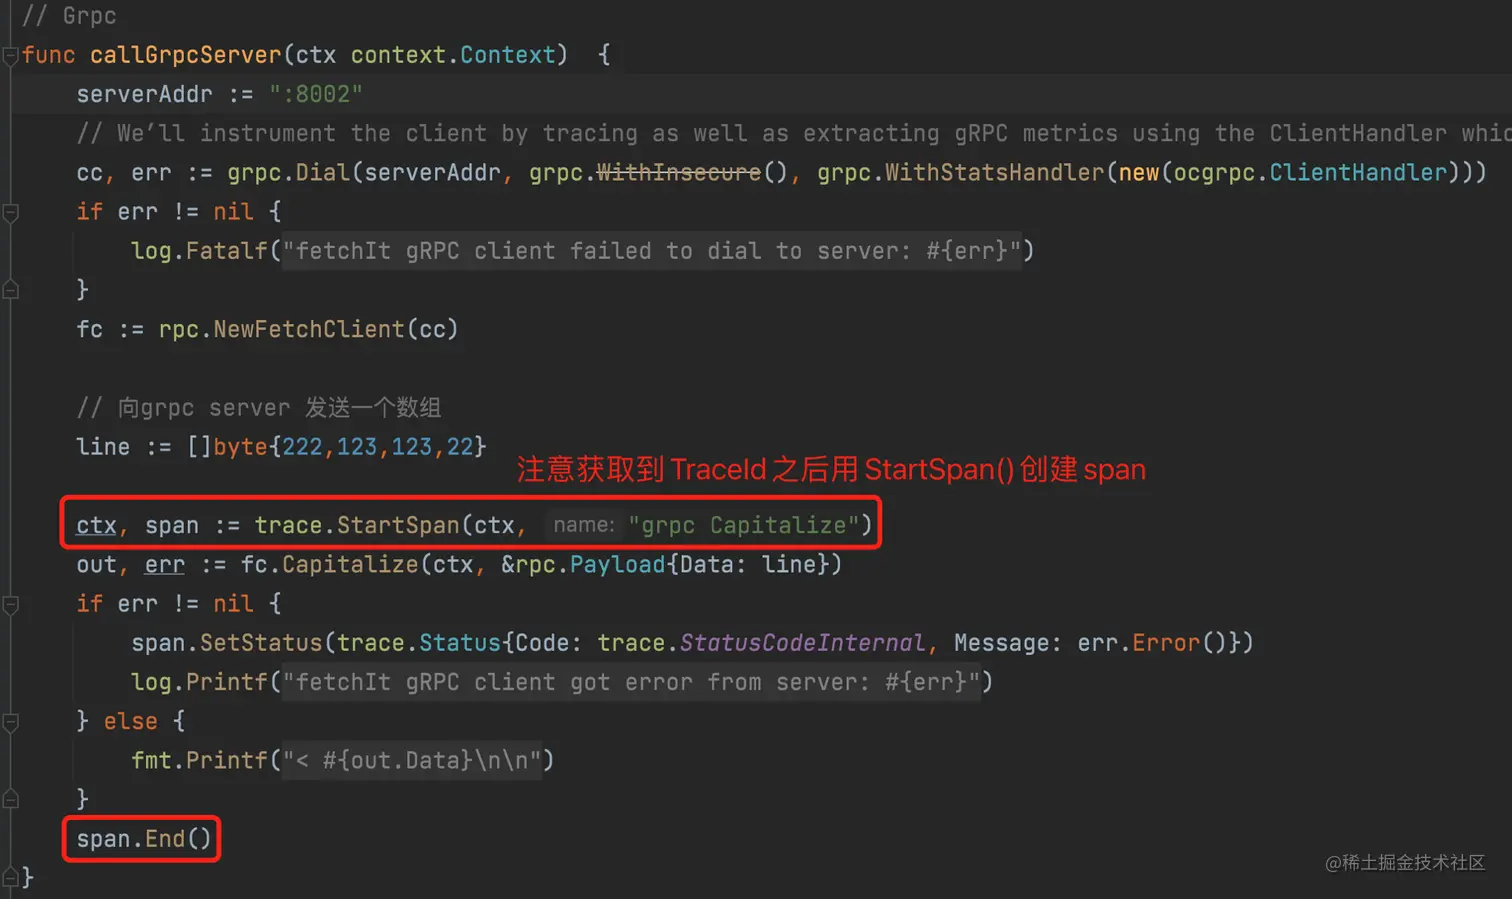Click the cc variable in "cc, err :="
Image resolution: width=1512 pixels, height=899 pixels.
pos(90,172)
